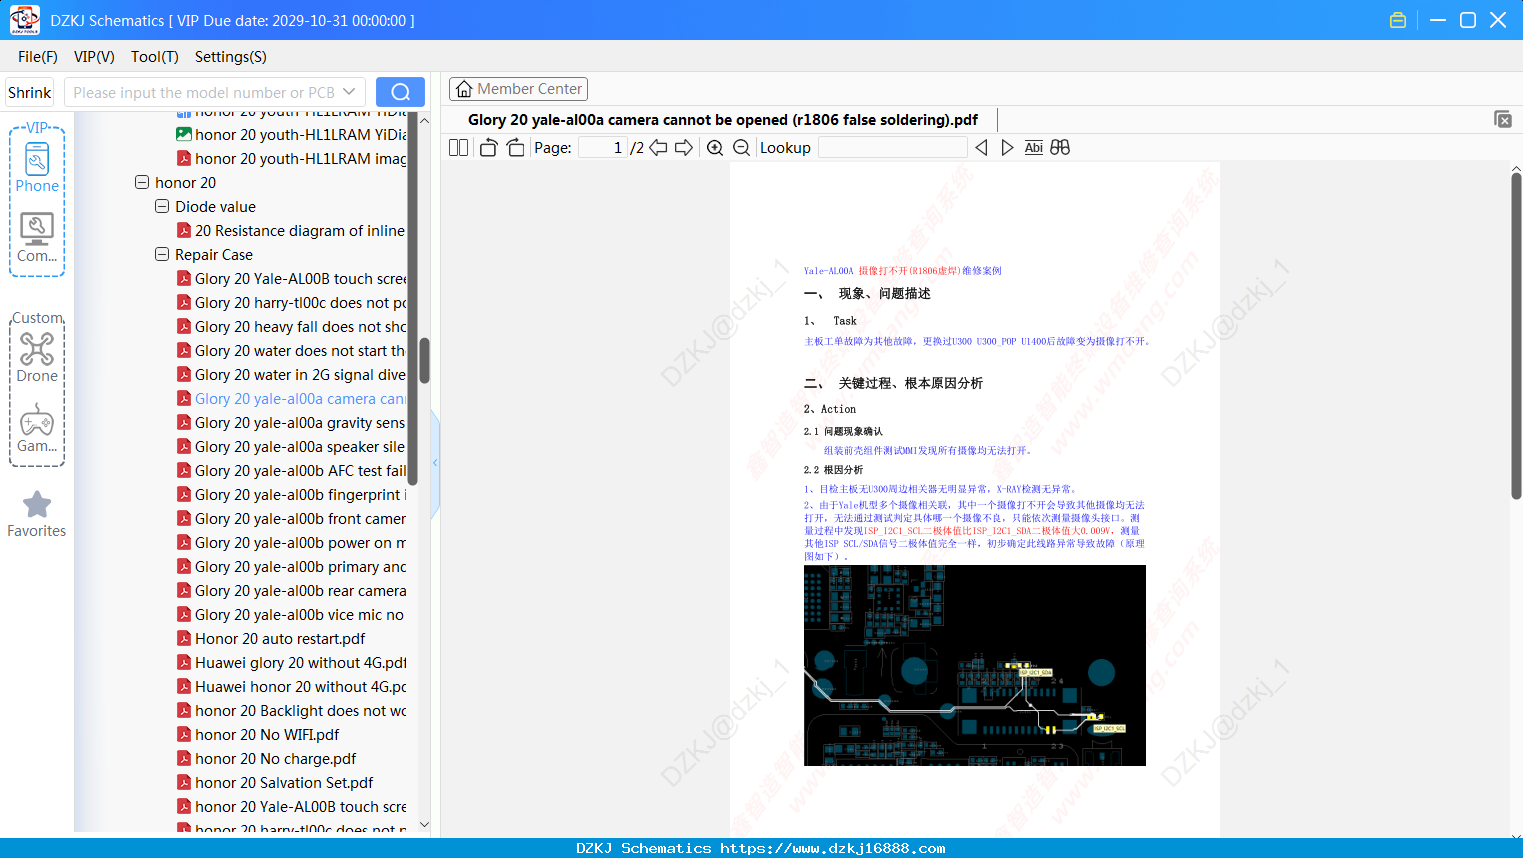Rotate the page clockwise
1523x858 pixels.
point(515,148)
